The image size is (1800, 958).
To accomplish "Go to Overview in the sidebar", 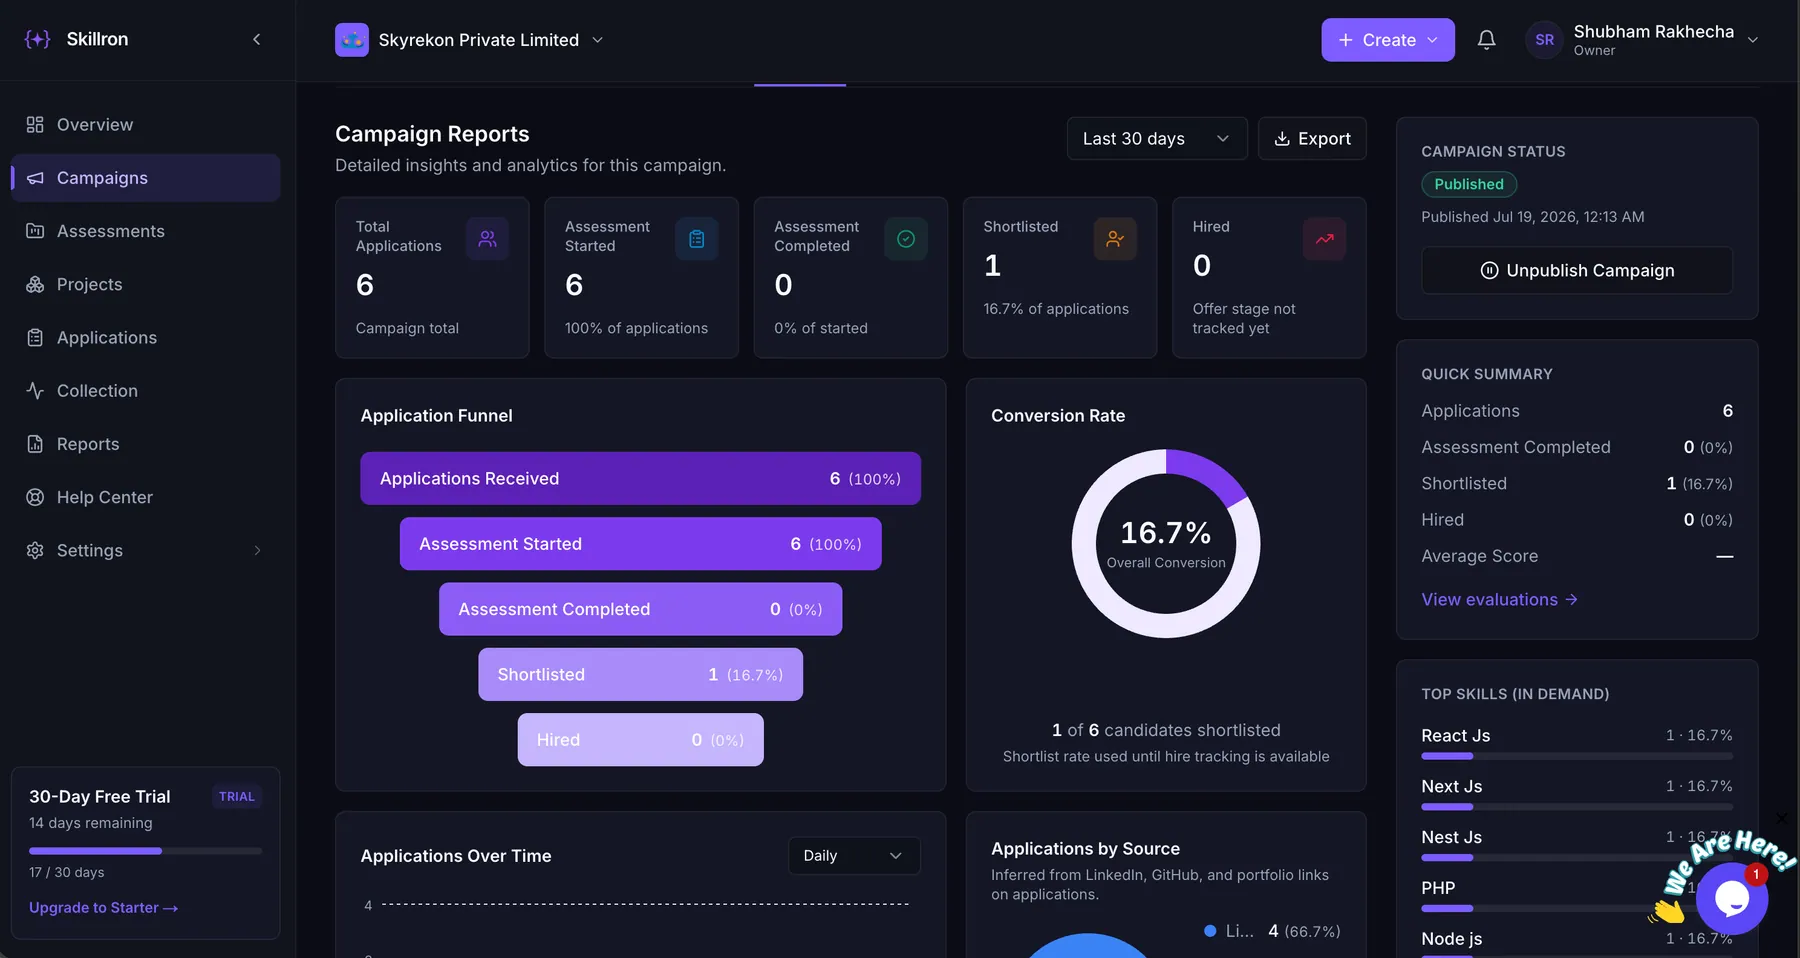I will 146,124.
